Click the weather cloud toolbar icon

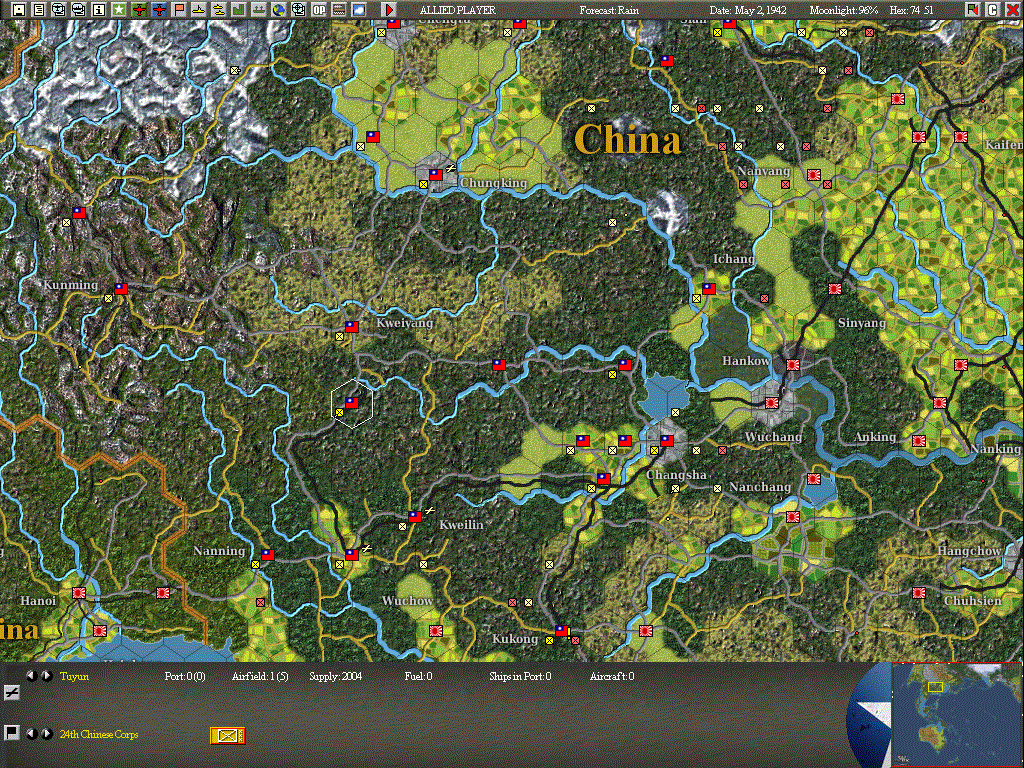[x=359, y=10]
